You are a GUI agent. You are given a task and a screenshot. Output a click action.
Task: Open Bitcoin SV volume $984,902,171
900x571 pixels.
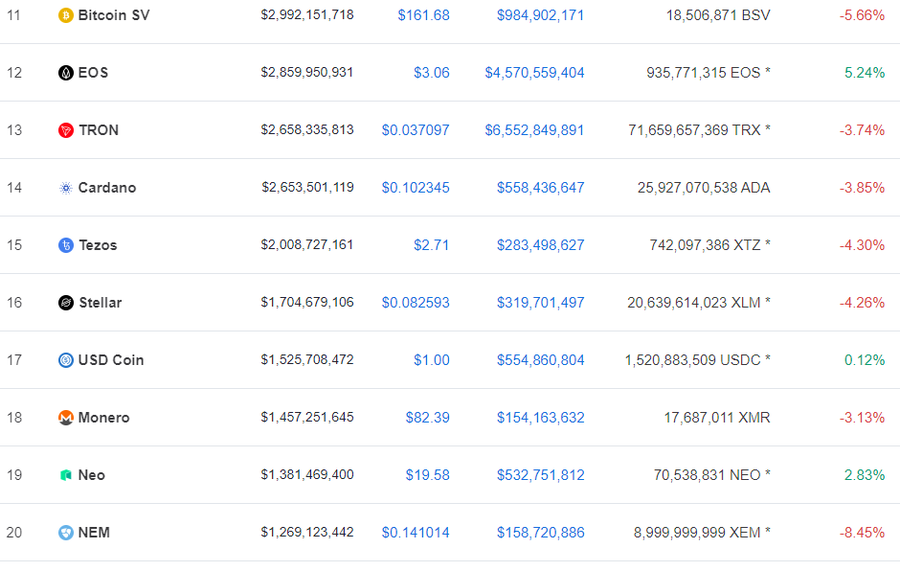click(541, 15)
